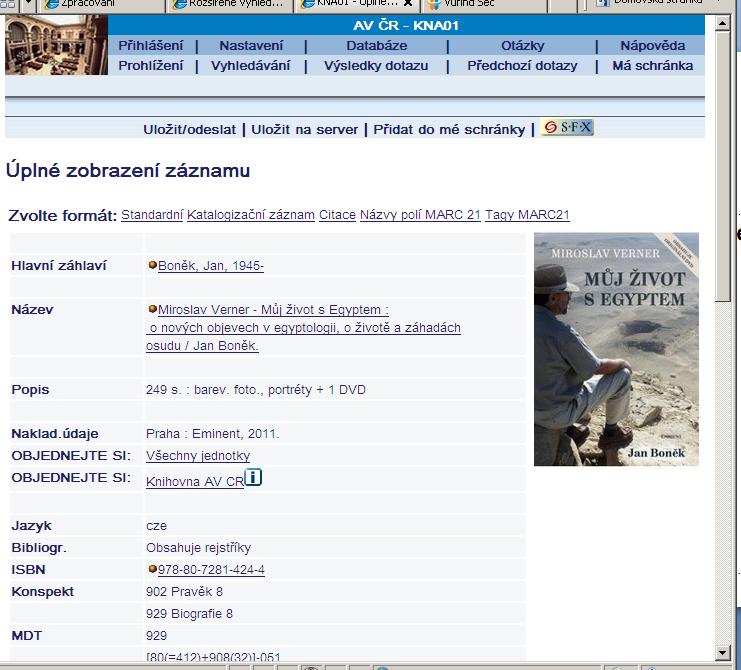741x670 pixels.
Task: Open author link Boněk, Jan, 1945-
Action: click(211, 266)
